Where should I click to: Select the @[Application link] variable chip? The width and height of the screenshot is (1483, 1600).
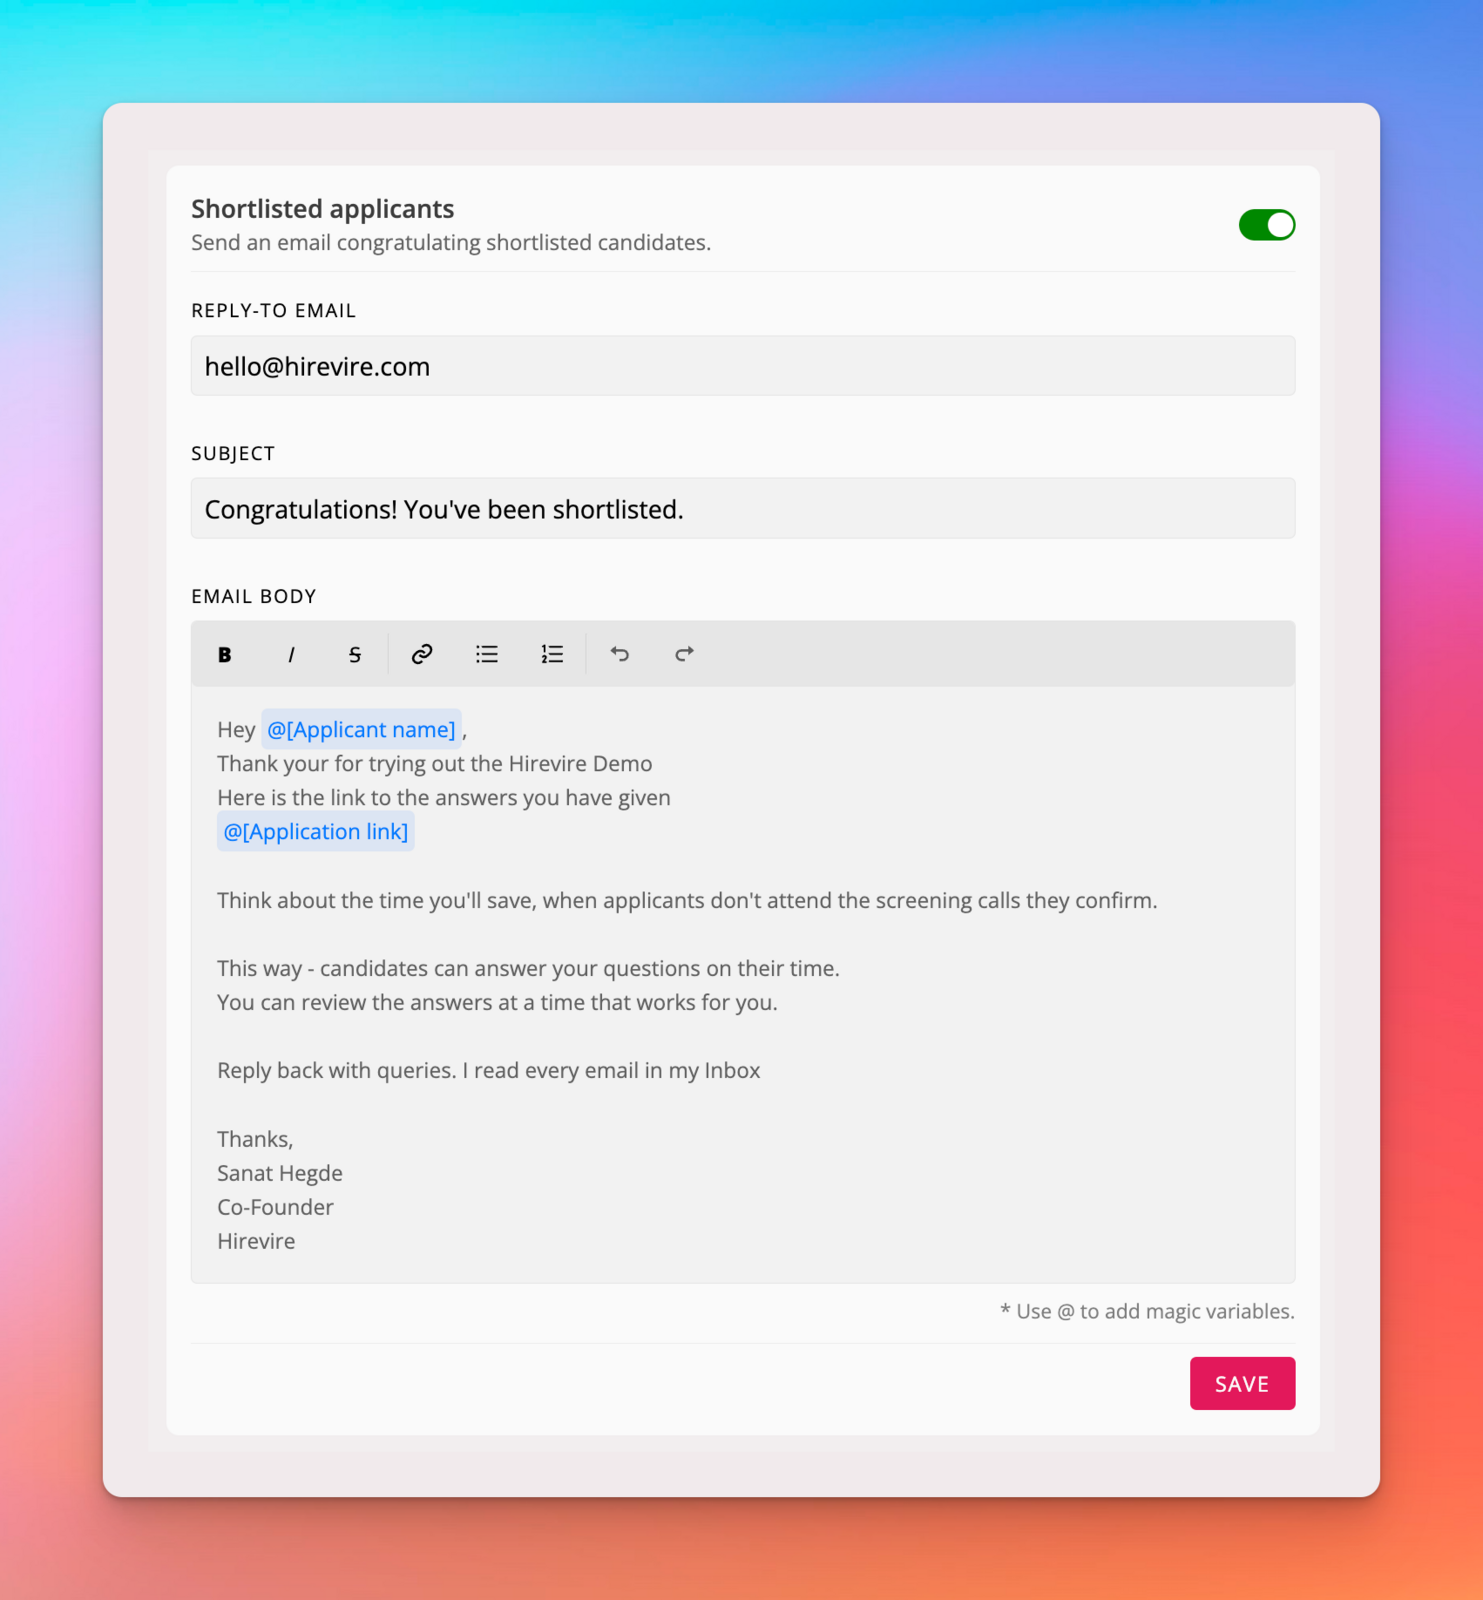coord(315,831)
